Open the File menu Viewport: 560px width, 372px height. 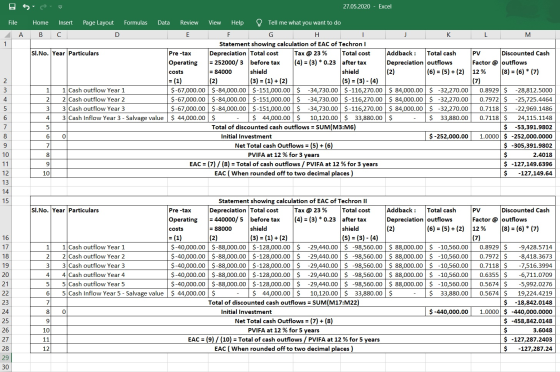(13, 22)
